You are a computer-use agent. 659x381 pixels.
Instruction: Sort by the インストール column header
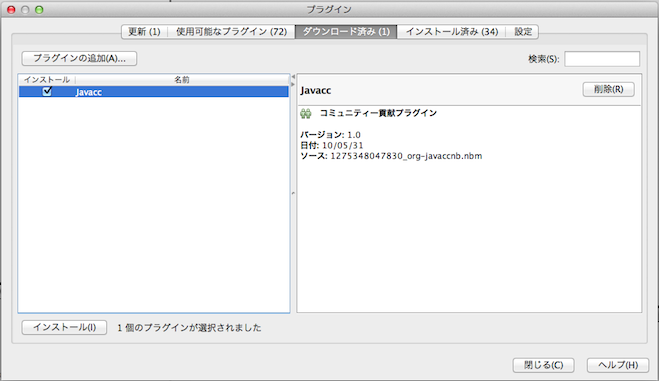(47, 79)
